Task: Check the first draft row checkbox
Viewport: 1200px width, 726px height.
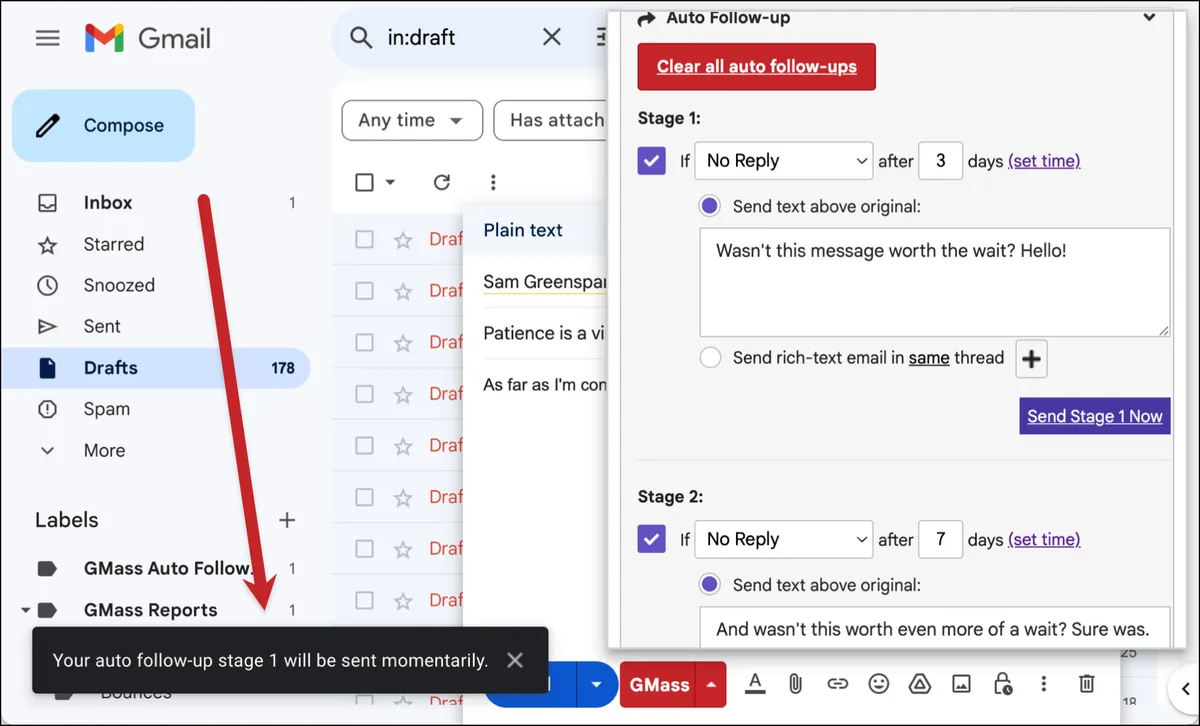Action: (x=365, y=239)
